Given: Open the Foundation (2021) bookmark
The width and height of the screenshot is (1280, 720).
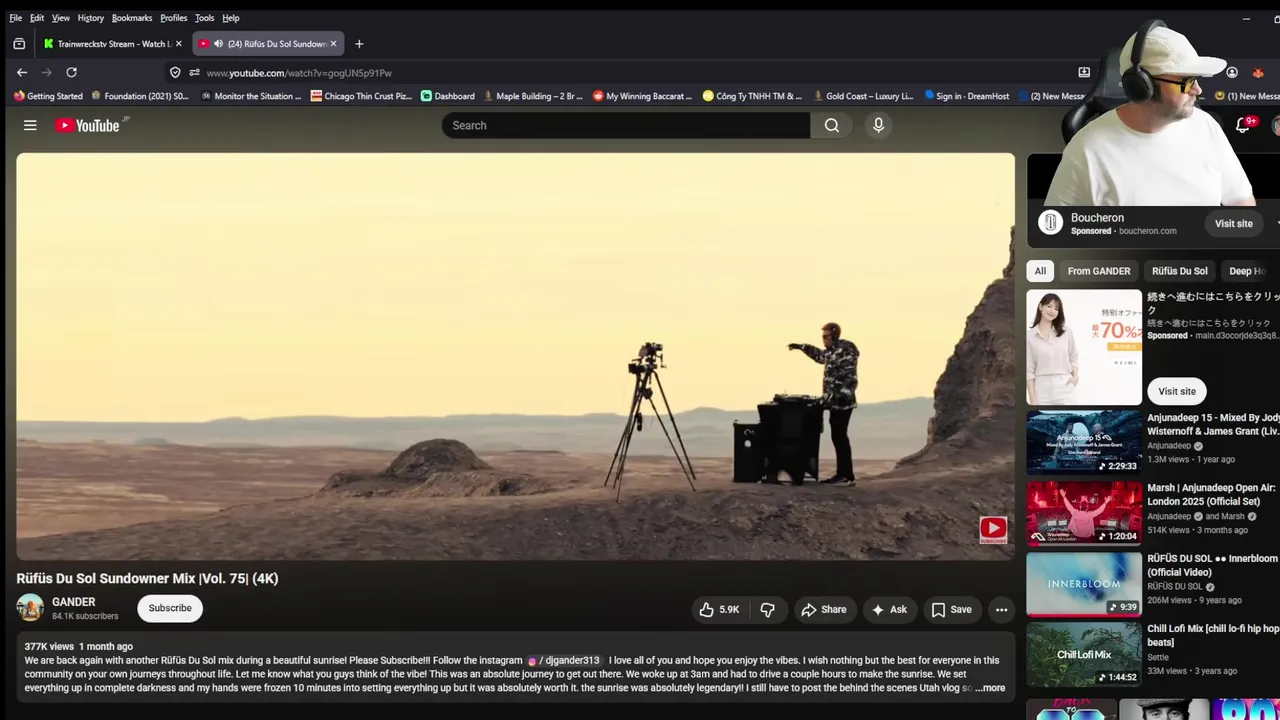Looking at the screenshot, I should pos(140,96).
